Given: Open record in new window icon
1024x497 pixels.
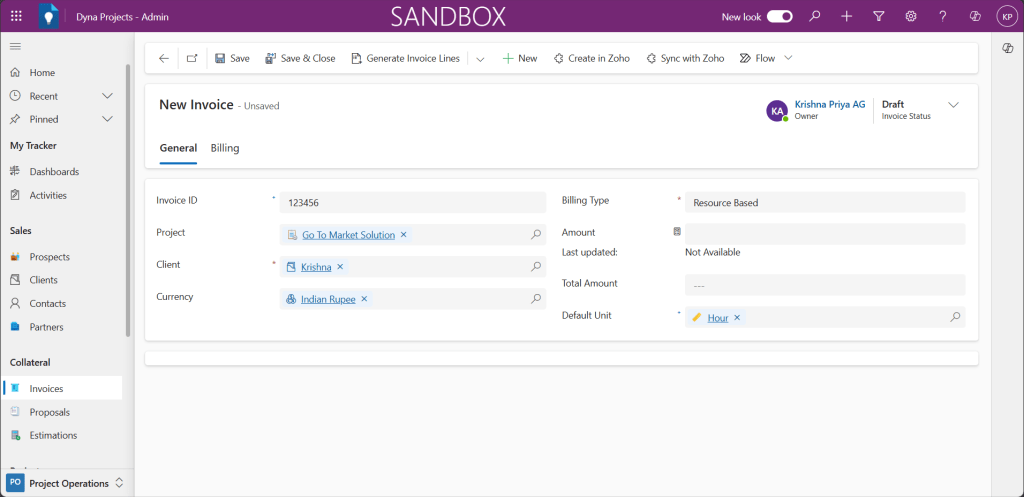Looking at the screenshot, I should (192, 58).
